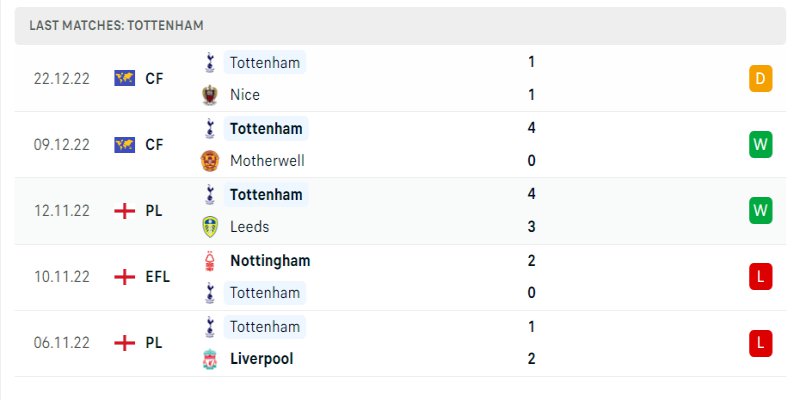Screen dimensions: 800x400
Task: Click the Nice club crest icon
Action: [x=210, y=95]
